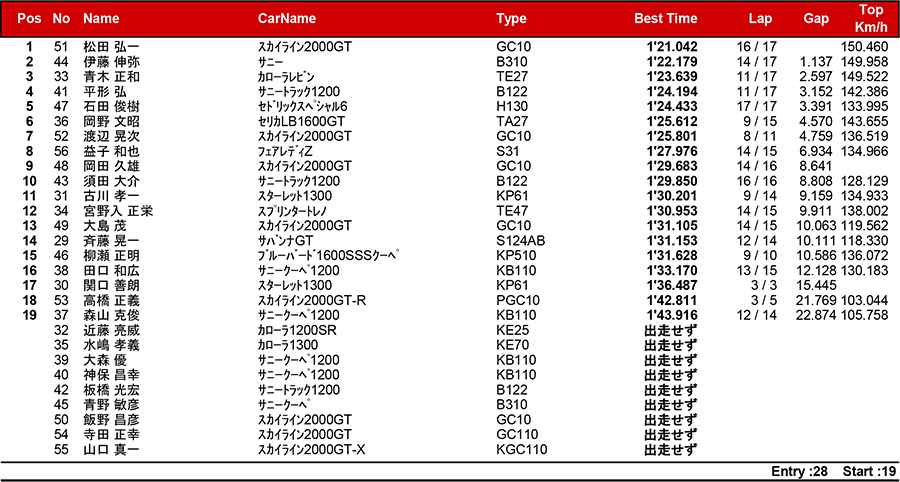Select driver name 水嶋 孝義
This screenshot has height=482, width=900.
click(x=111, y=345)
